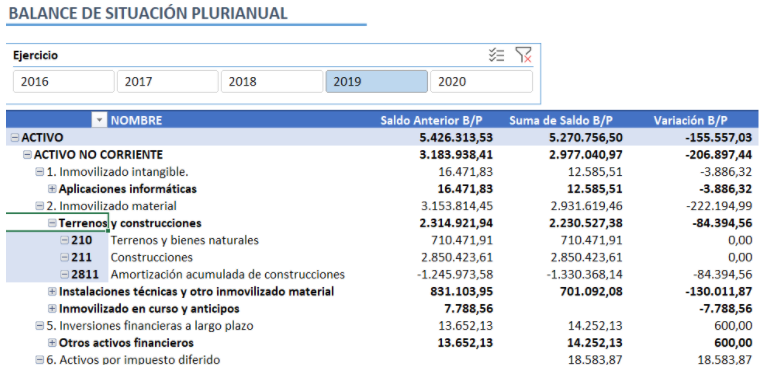
Task: Expand Inmovilizado en curso y anticipos
Action: pyautogui.click(x=52, y=309)
